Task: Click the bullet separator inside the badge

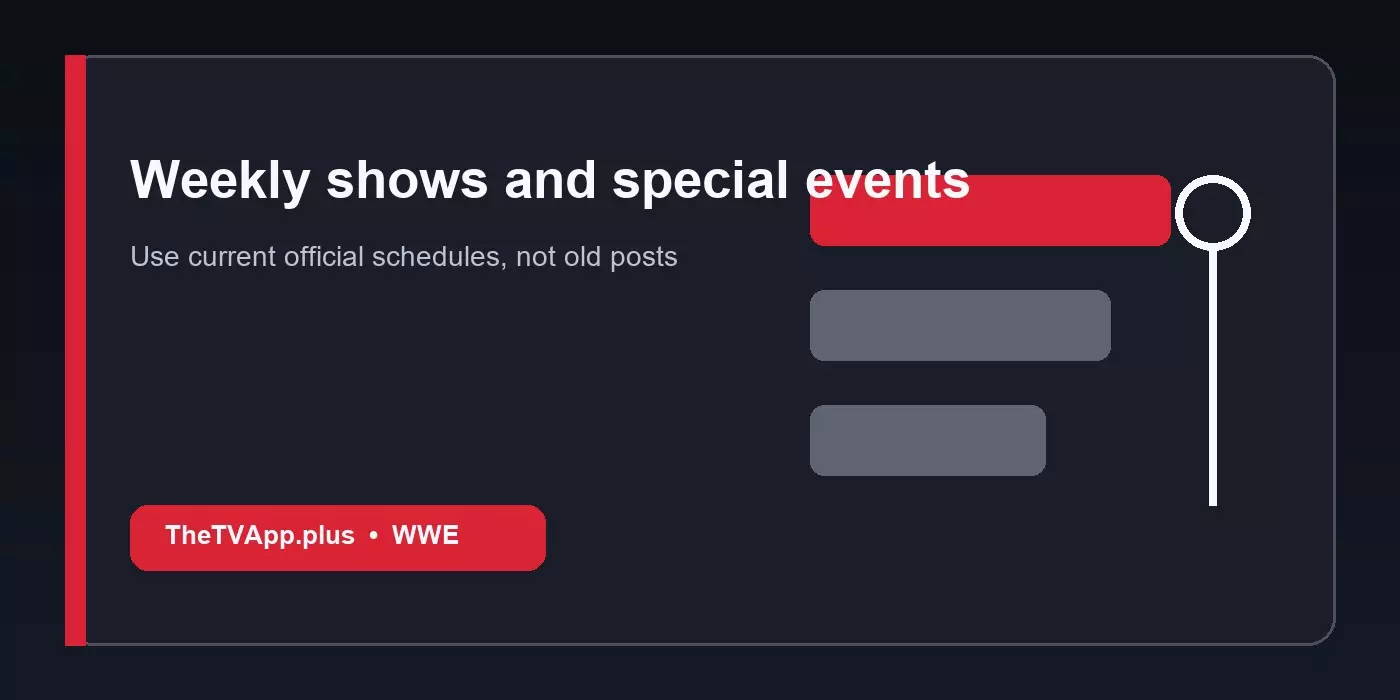Action: click(373, 536)
